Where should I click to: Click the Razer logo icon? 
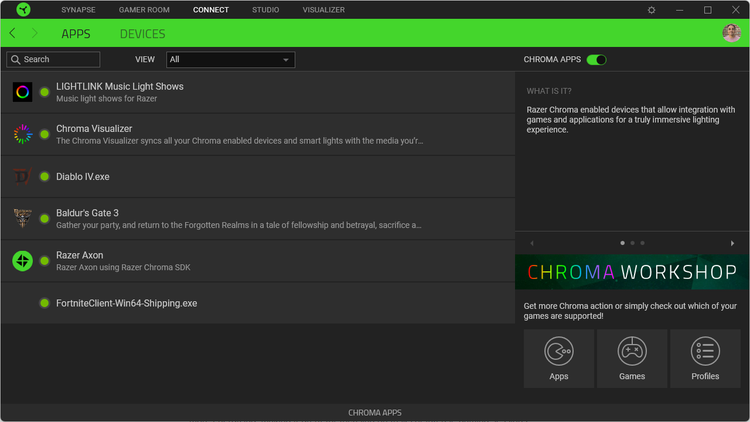click(x=23, y=10)
